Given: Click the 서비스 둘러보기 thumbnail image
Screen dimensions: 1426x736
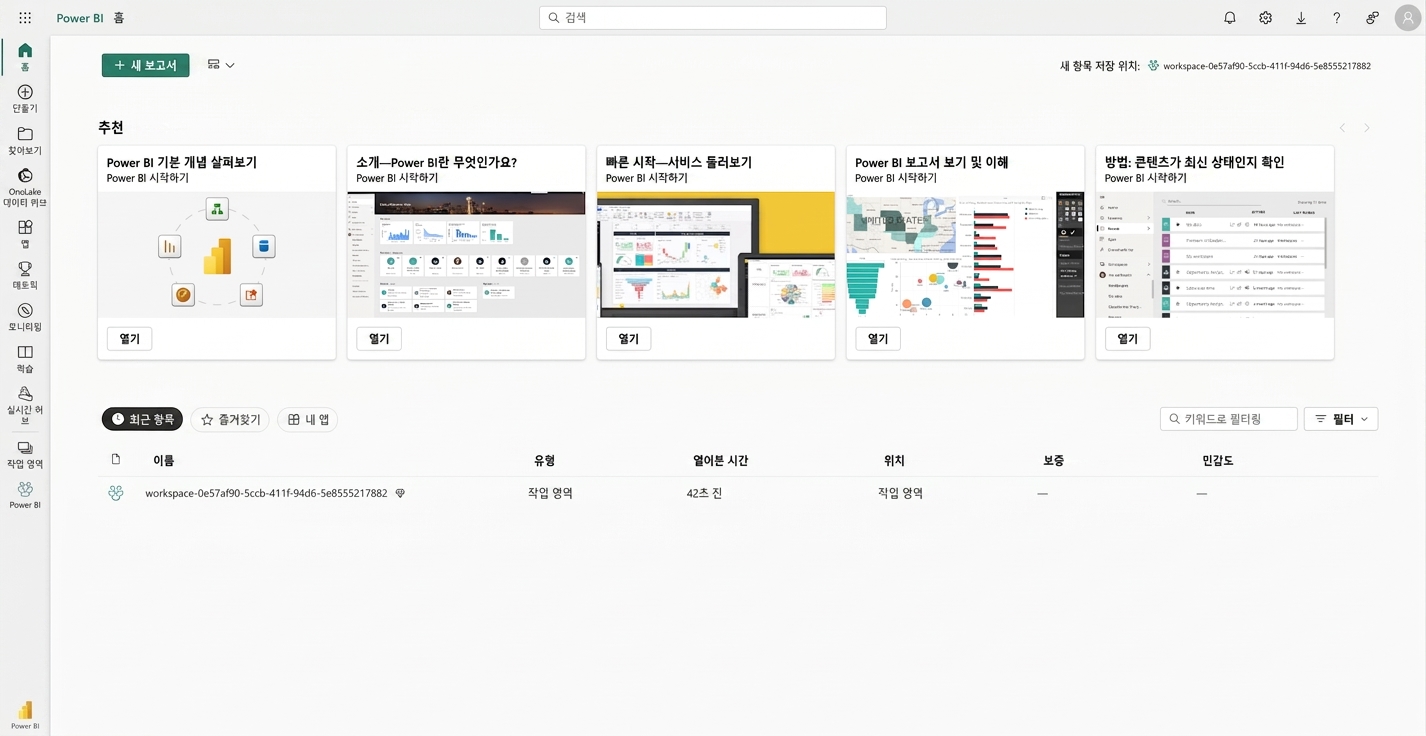Looking at the screenshot, I should tap(716, 255).
